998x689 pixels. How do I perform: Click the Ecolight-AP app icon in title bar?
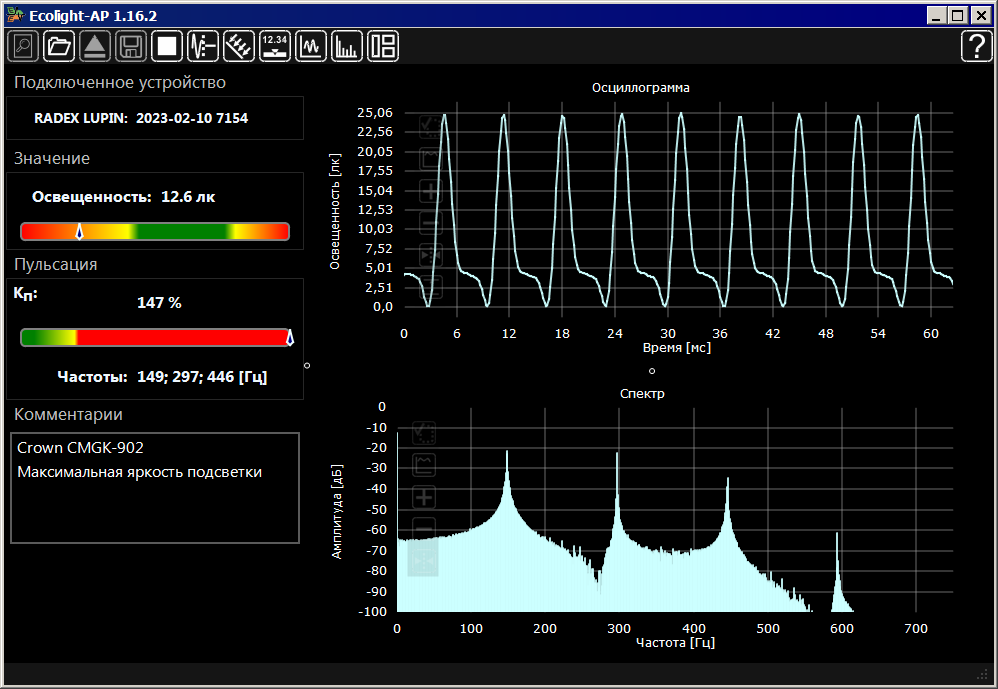(x=15, y=15)
